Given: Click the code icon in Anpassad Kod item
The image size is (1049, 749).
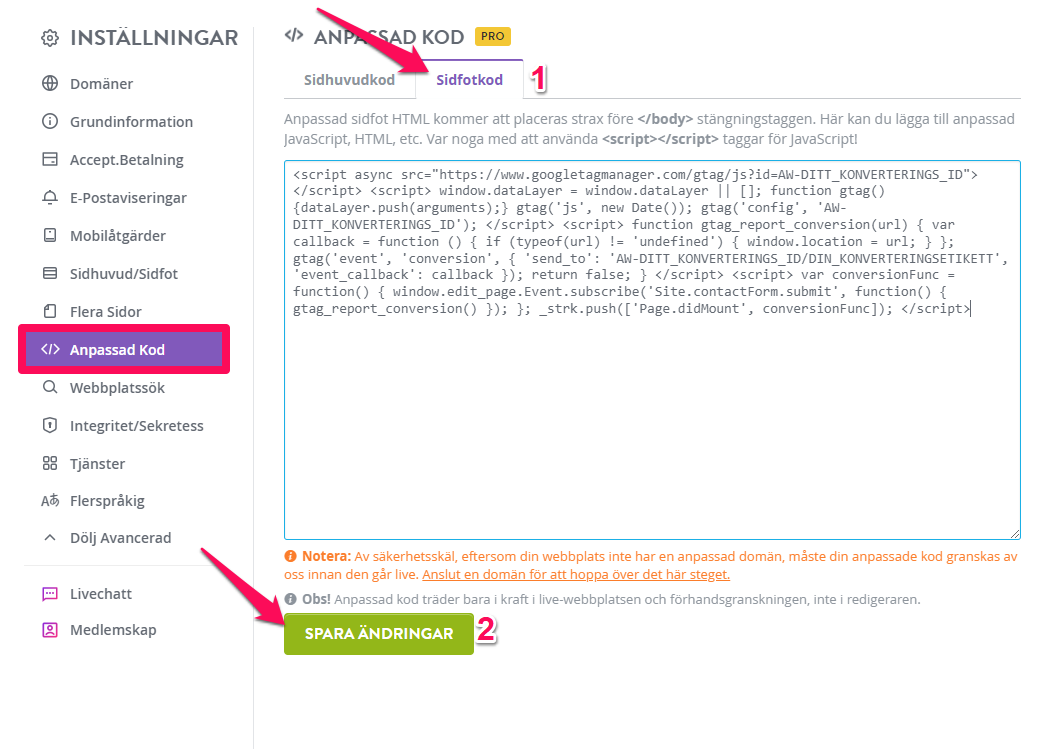Looking at the screenshot, I should (50, 349).
